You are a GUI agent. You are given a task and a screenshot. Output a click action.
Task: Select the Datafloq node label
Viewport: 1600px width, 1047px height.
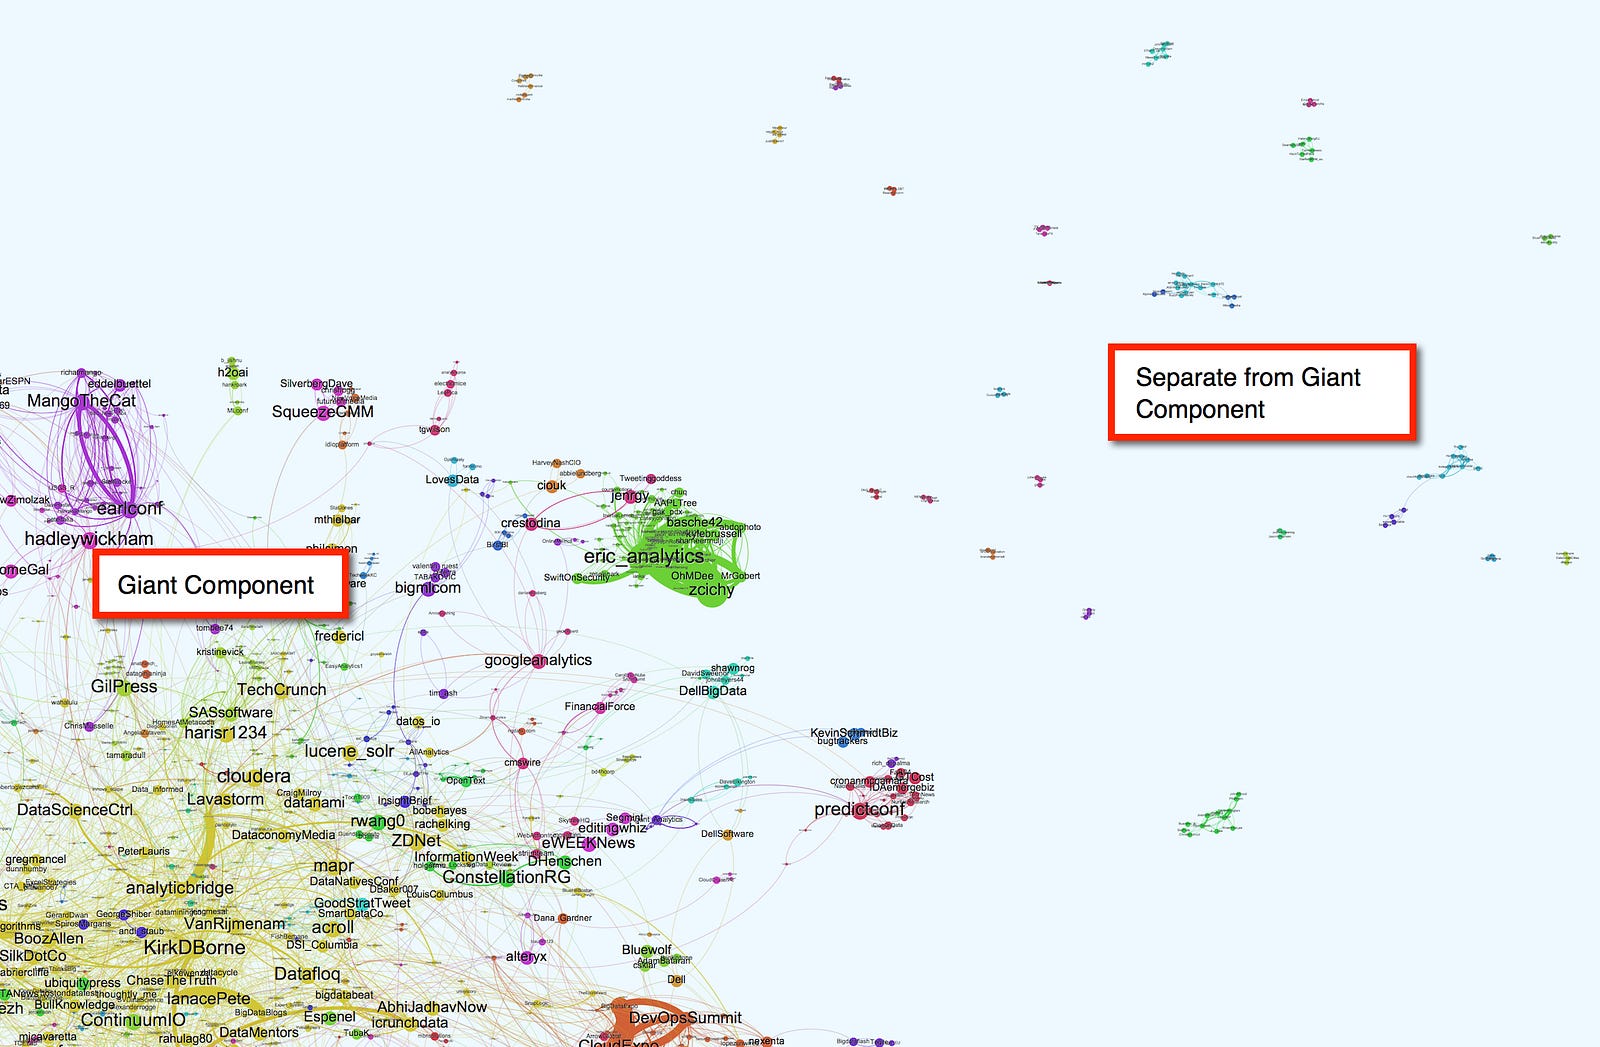point(307,974)
